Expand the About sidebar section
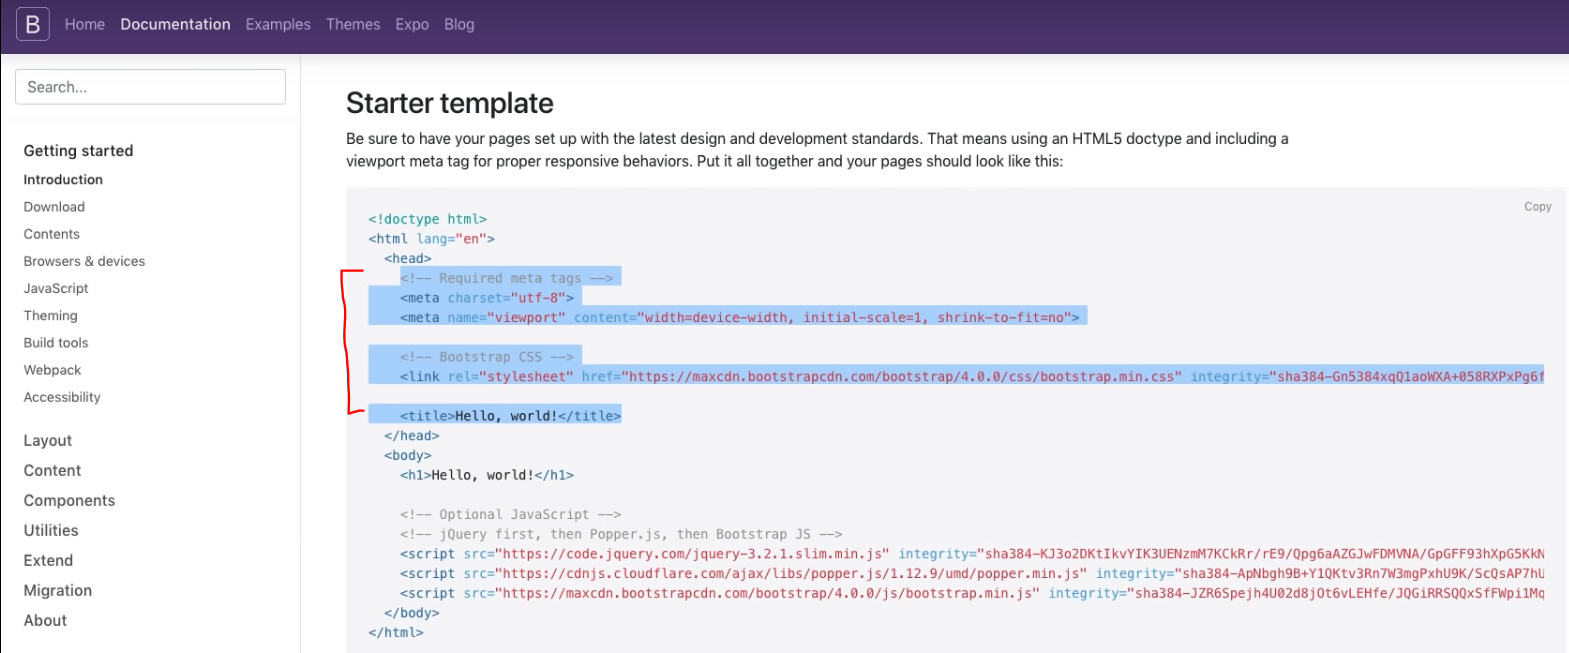Image resolution: width=1569 pixels, height=653 pixels. [x=45, y=621]
